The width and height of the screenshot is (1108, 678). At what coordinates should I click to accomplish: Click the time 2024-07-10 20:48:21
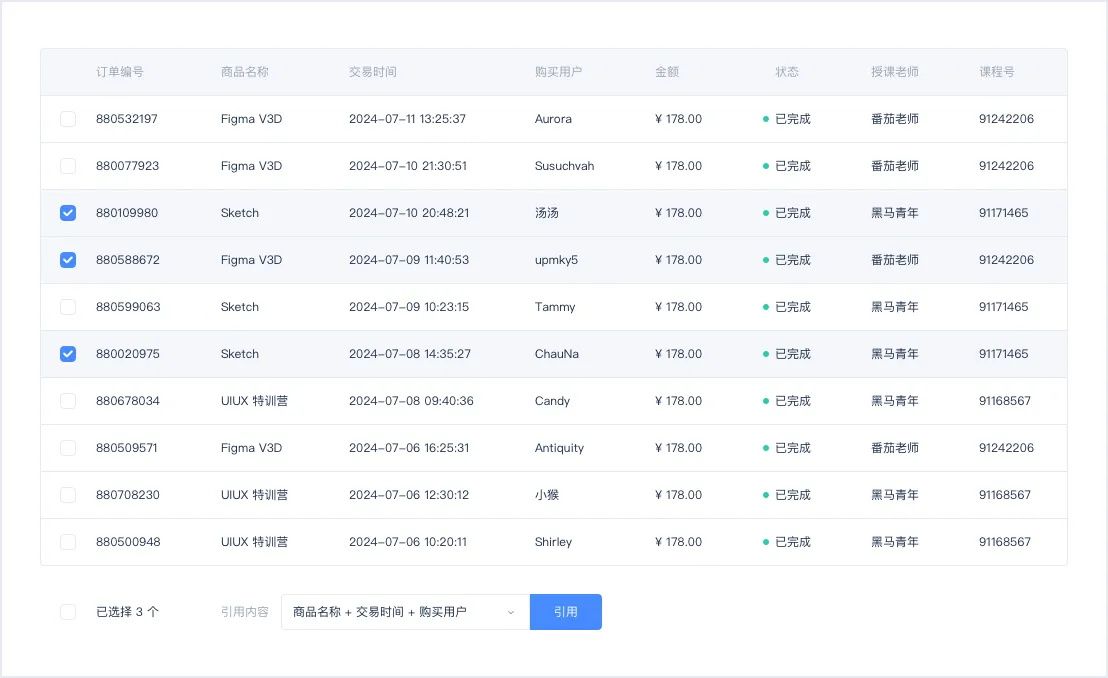[x=409, y=213]
